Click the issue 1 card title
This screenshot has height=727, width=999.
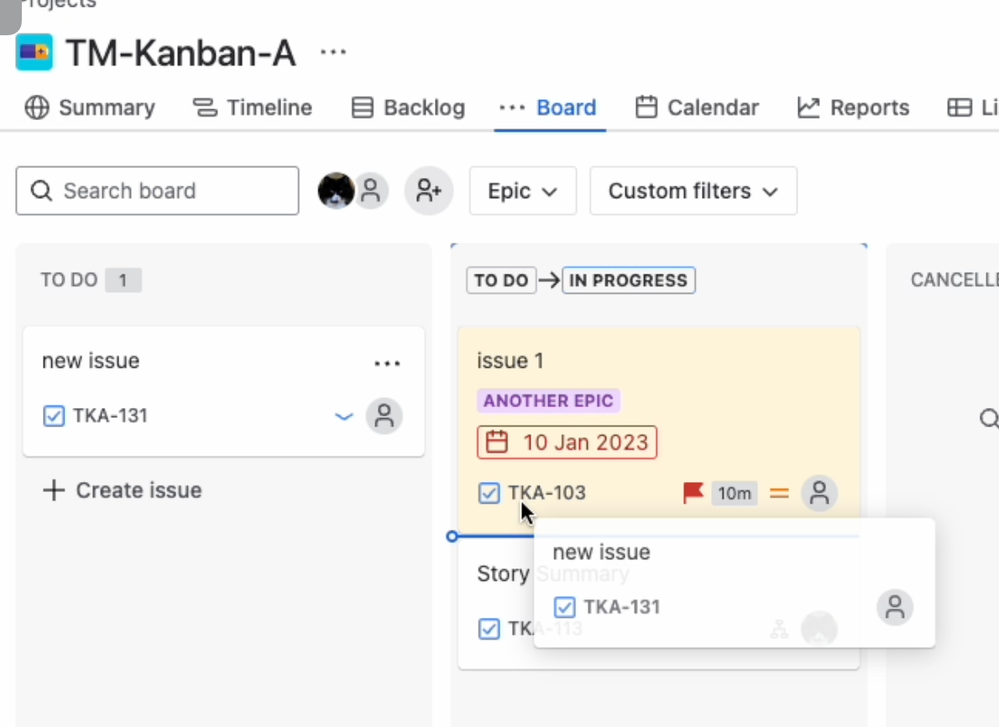coord(510,361)
